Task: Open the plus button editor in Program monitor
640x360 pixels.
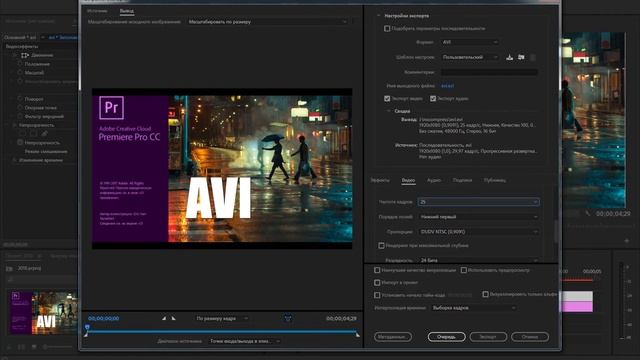Action: [627, 241]
